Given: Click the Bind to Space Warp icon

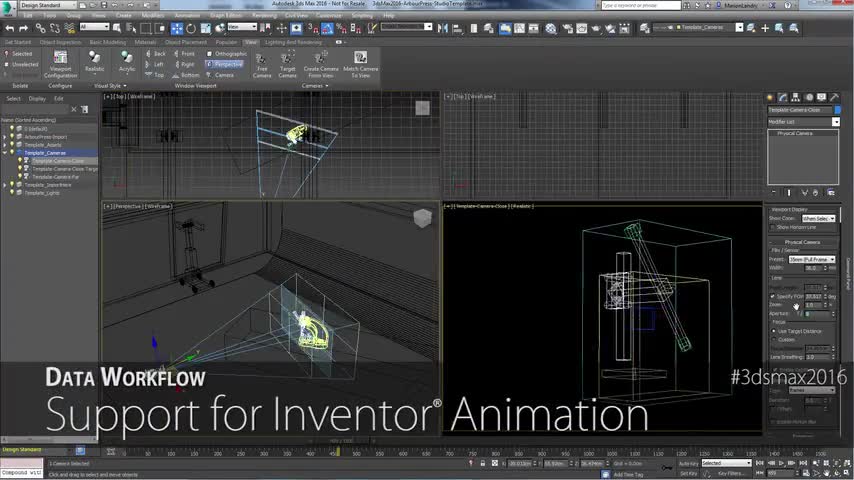Looking at the screenshot, I should [69, 28].
